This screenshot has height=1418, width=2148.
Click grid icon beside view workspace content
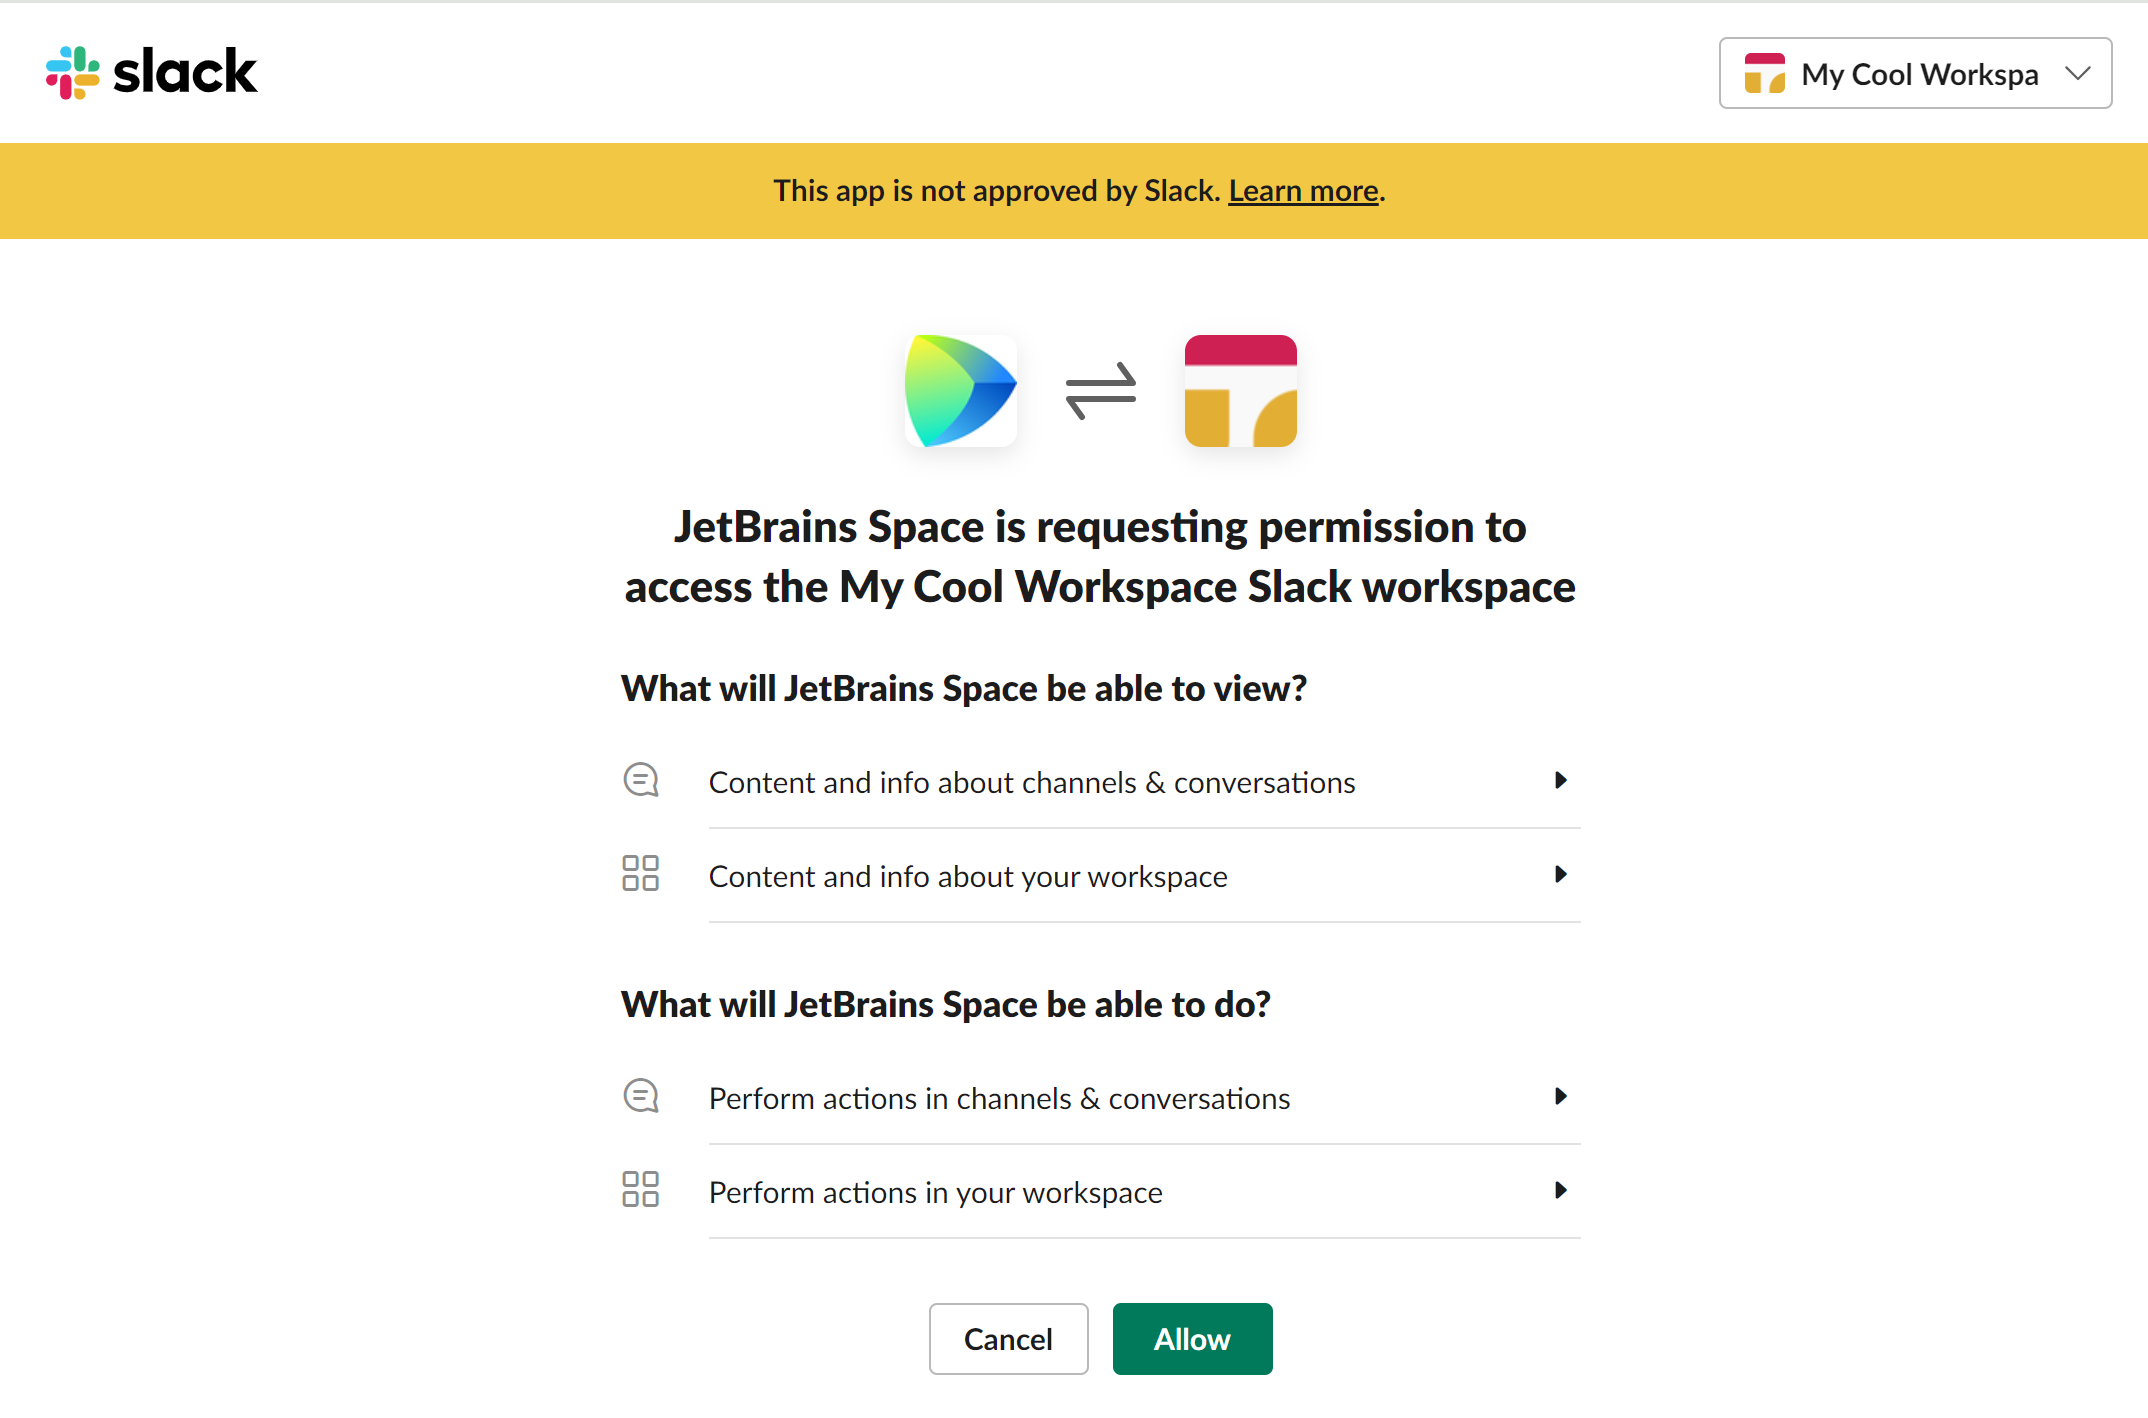pos(640,873)
